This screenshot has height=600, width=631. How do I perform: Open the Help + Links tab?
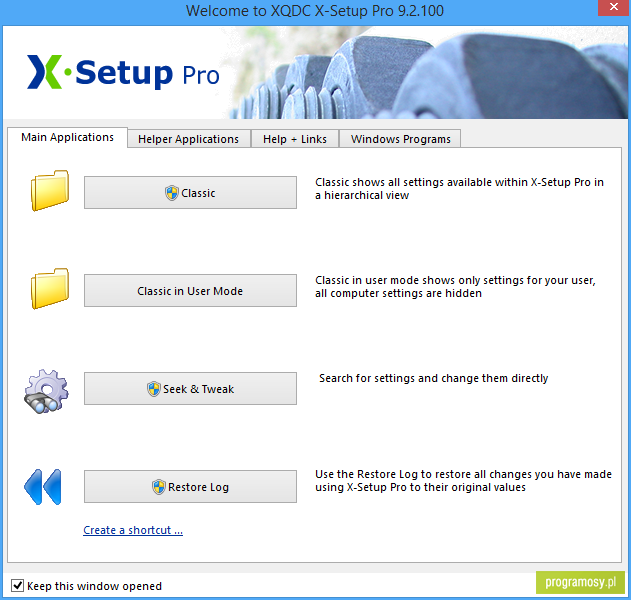295,139
